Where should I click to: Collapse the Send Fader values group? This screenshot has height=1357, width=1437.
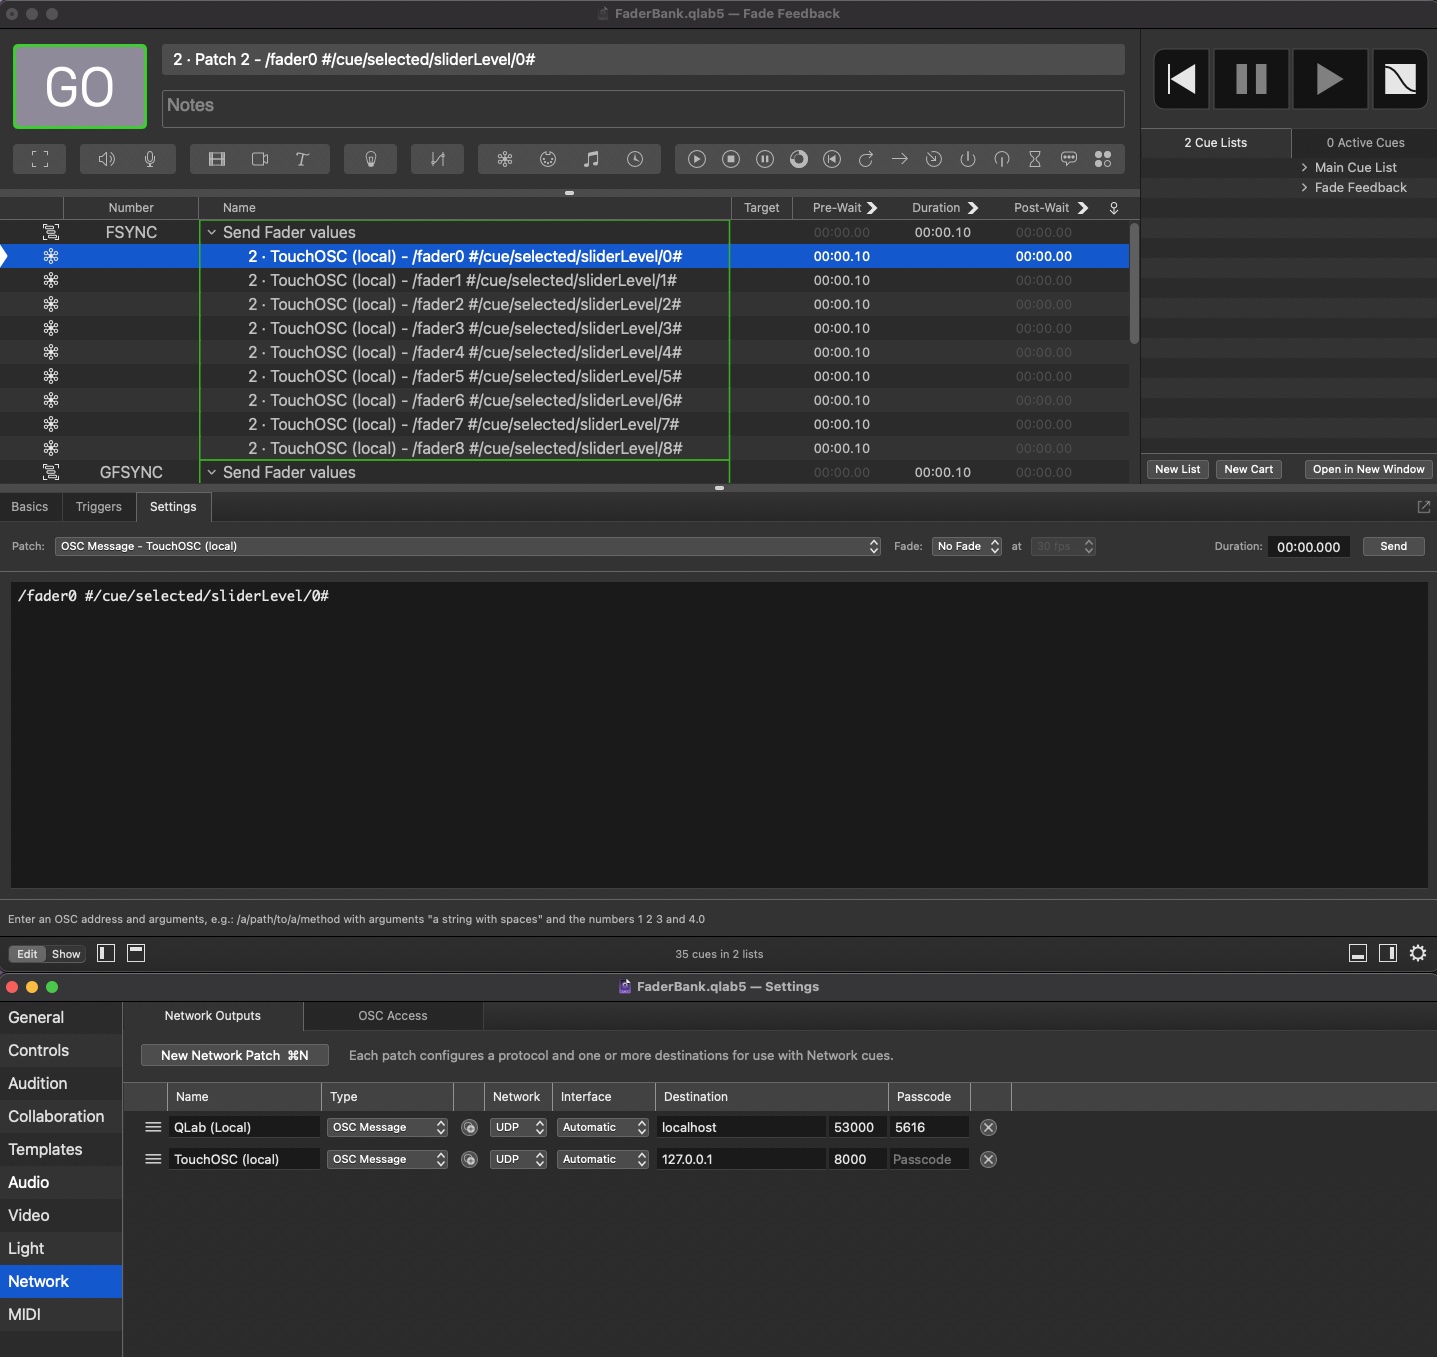pyautogui.click(x=211, y=232)
